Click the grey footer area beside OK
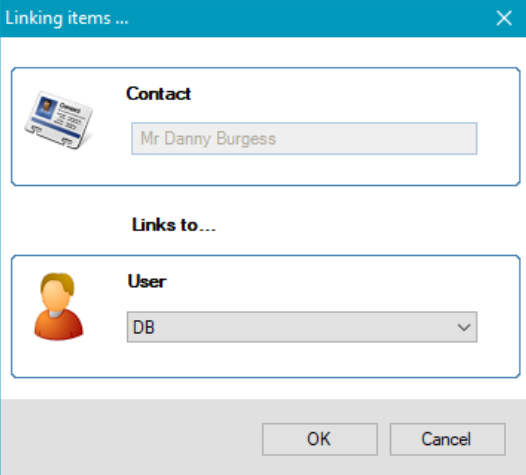The width and height of the screenshot is (526, 475). (131, 438)
